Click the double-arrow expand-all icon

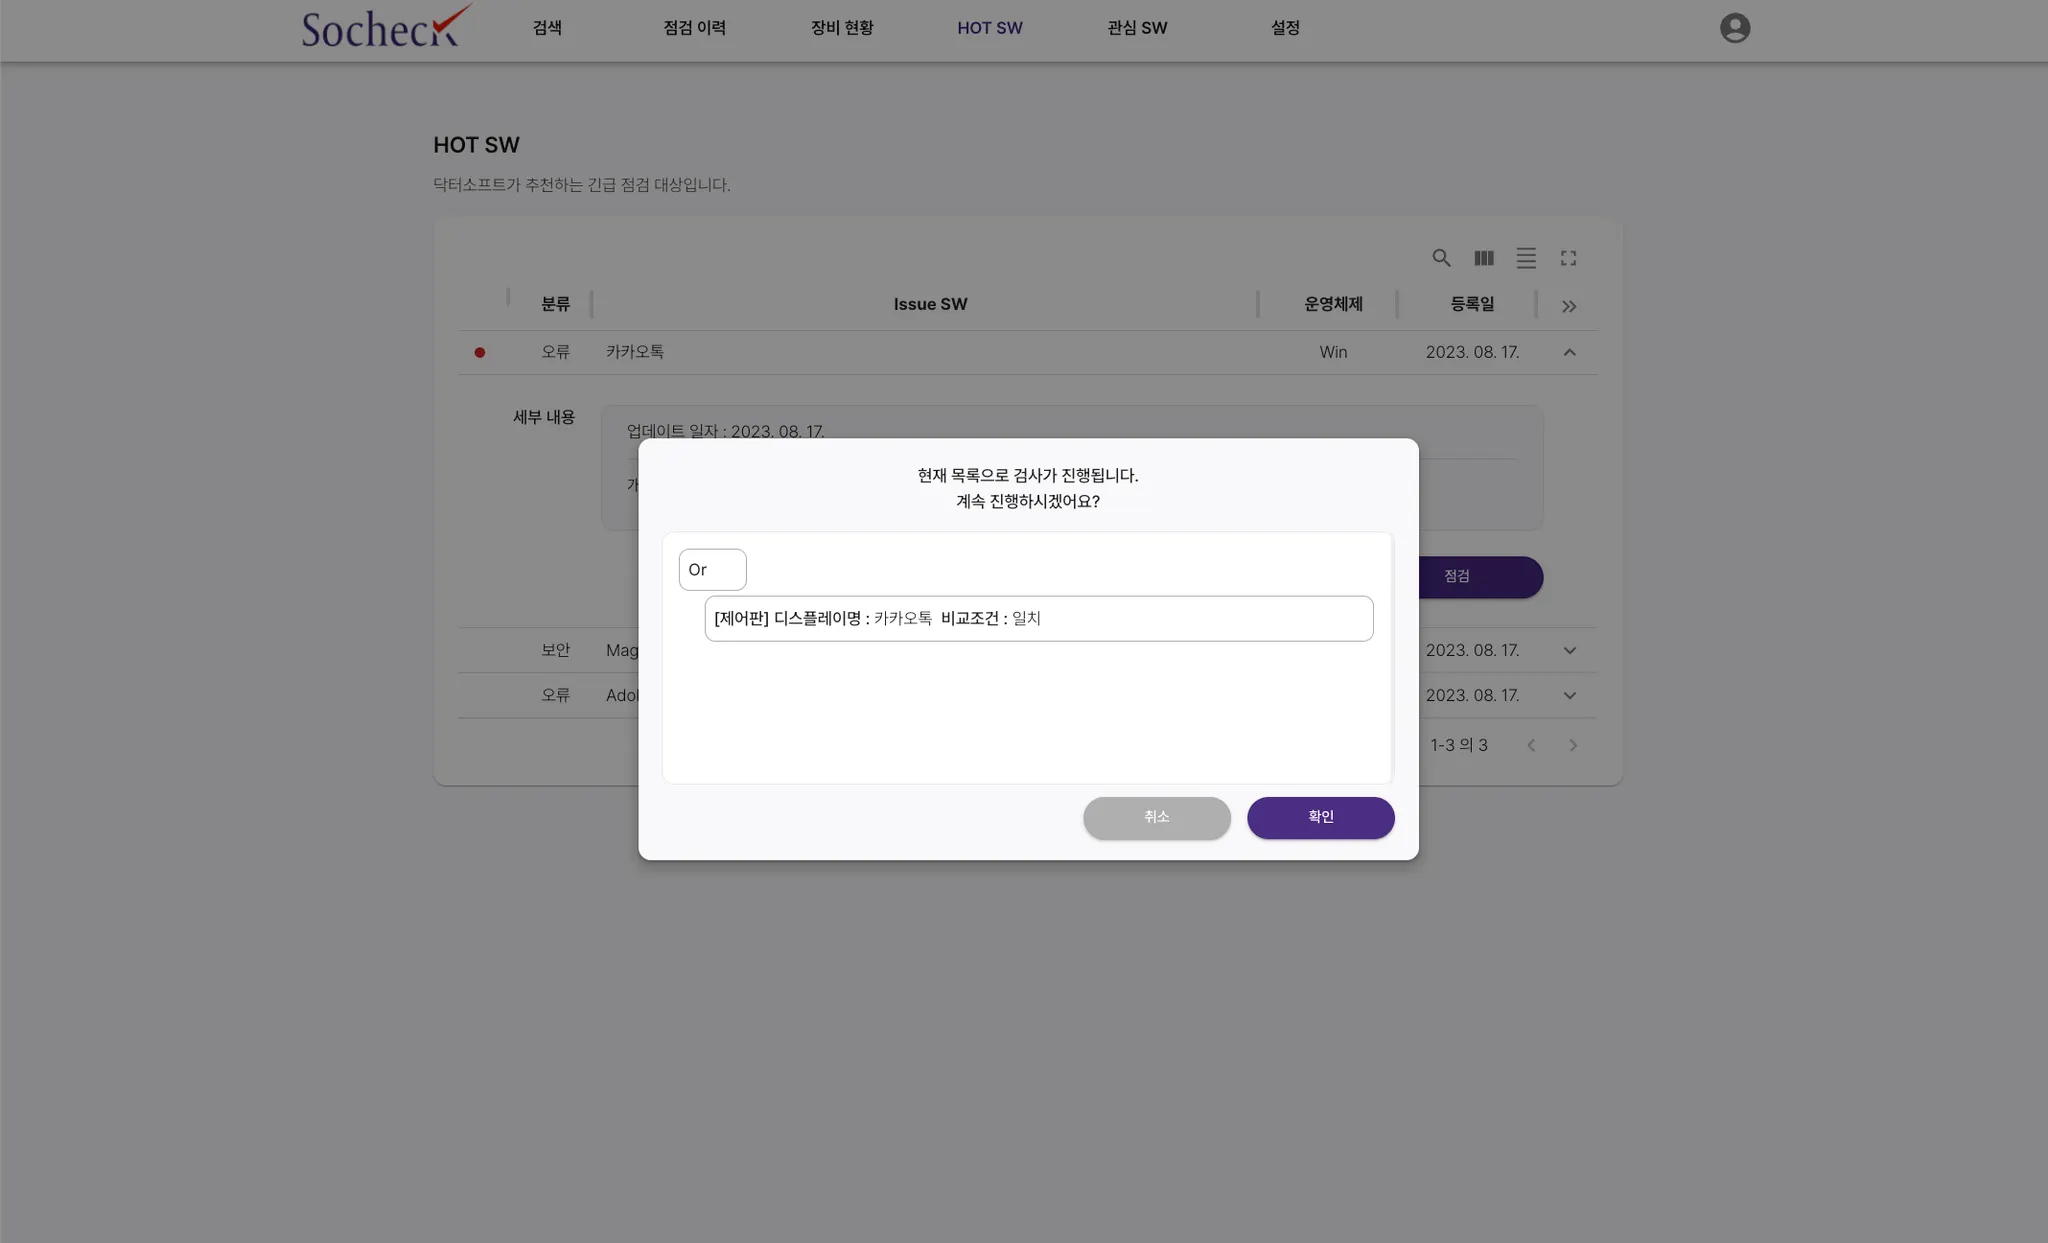tap(1569, 306)
